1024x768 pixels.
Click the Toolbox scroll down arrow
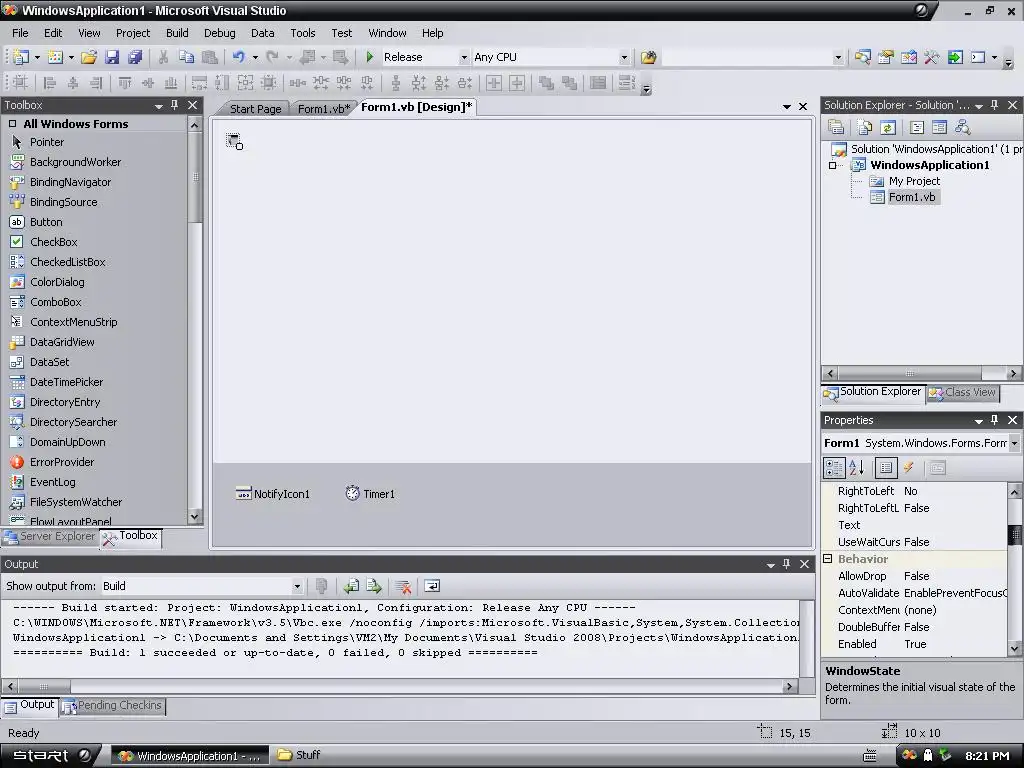pos(195,517)
